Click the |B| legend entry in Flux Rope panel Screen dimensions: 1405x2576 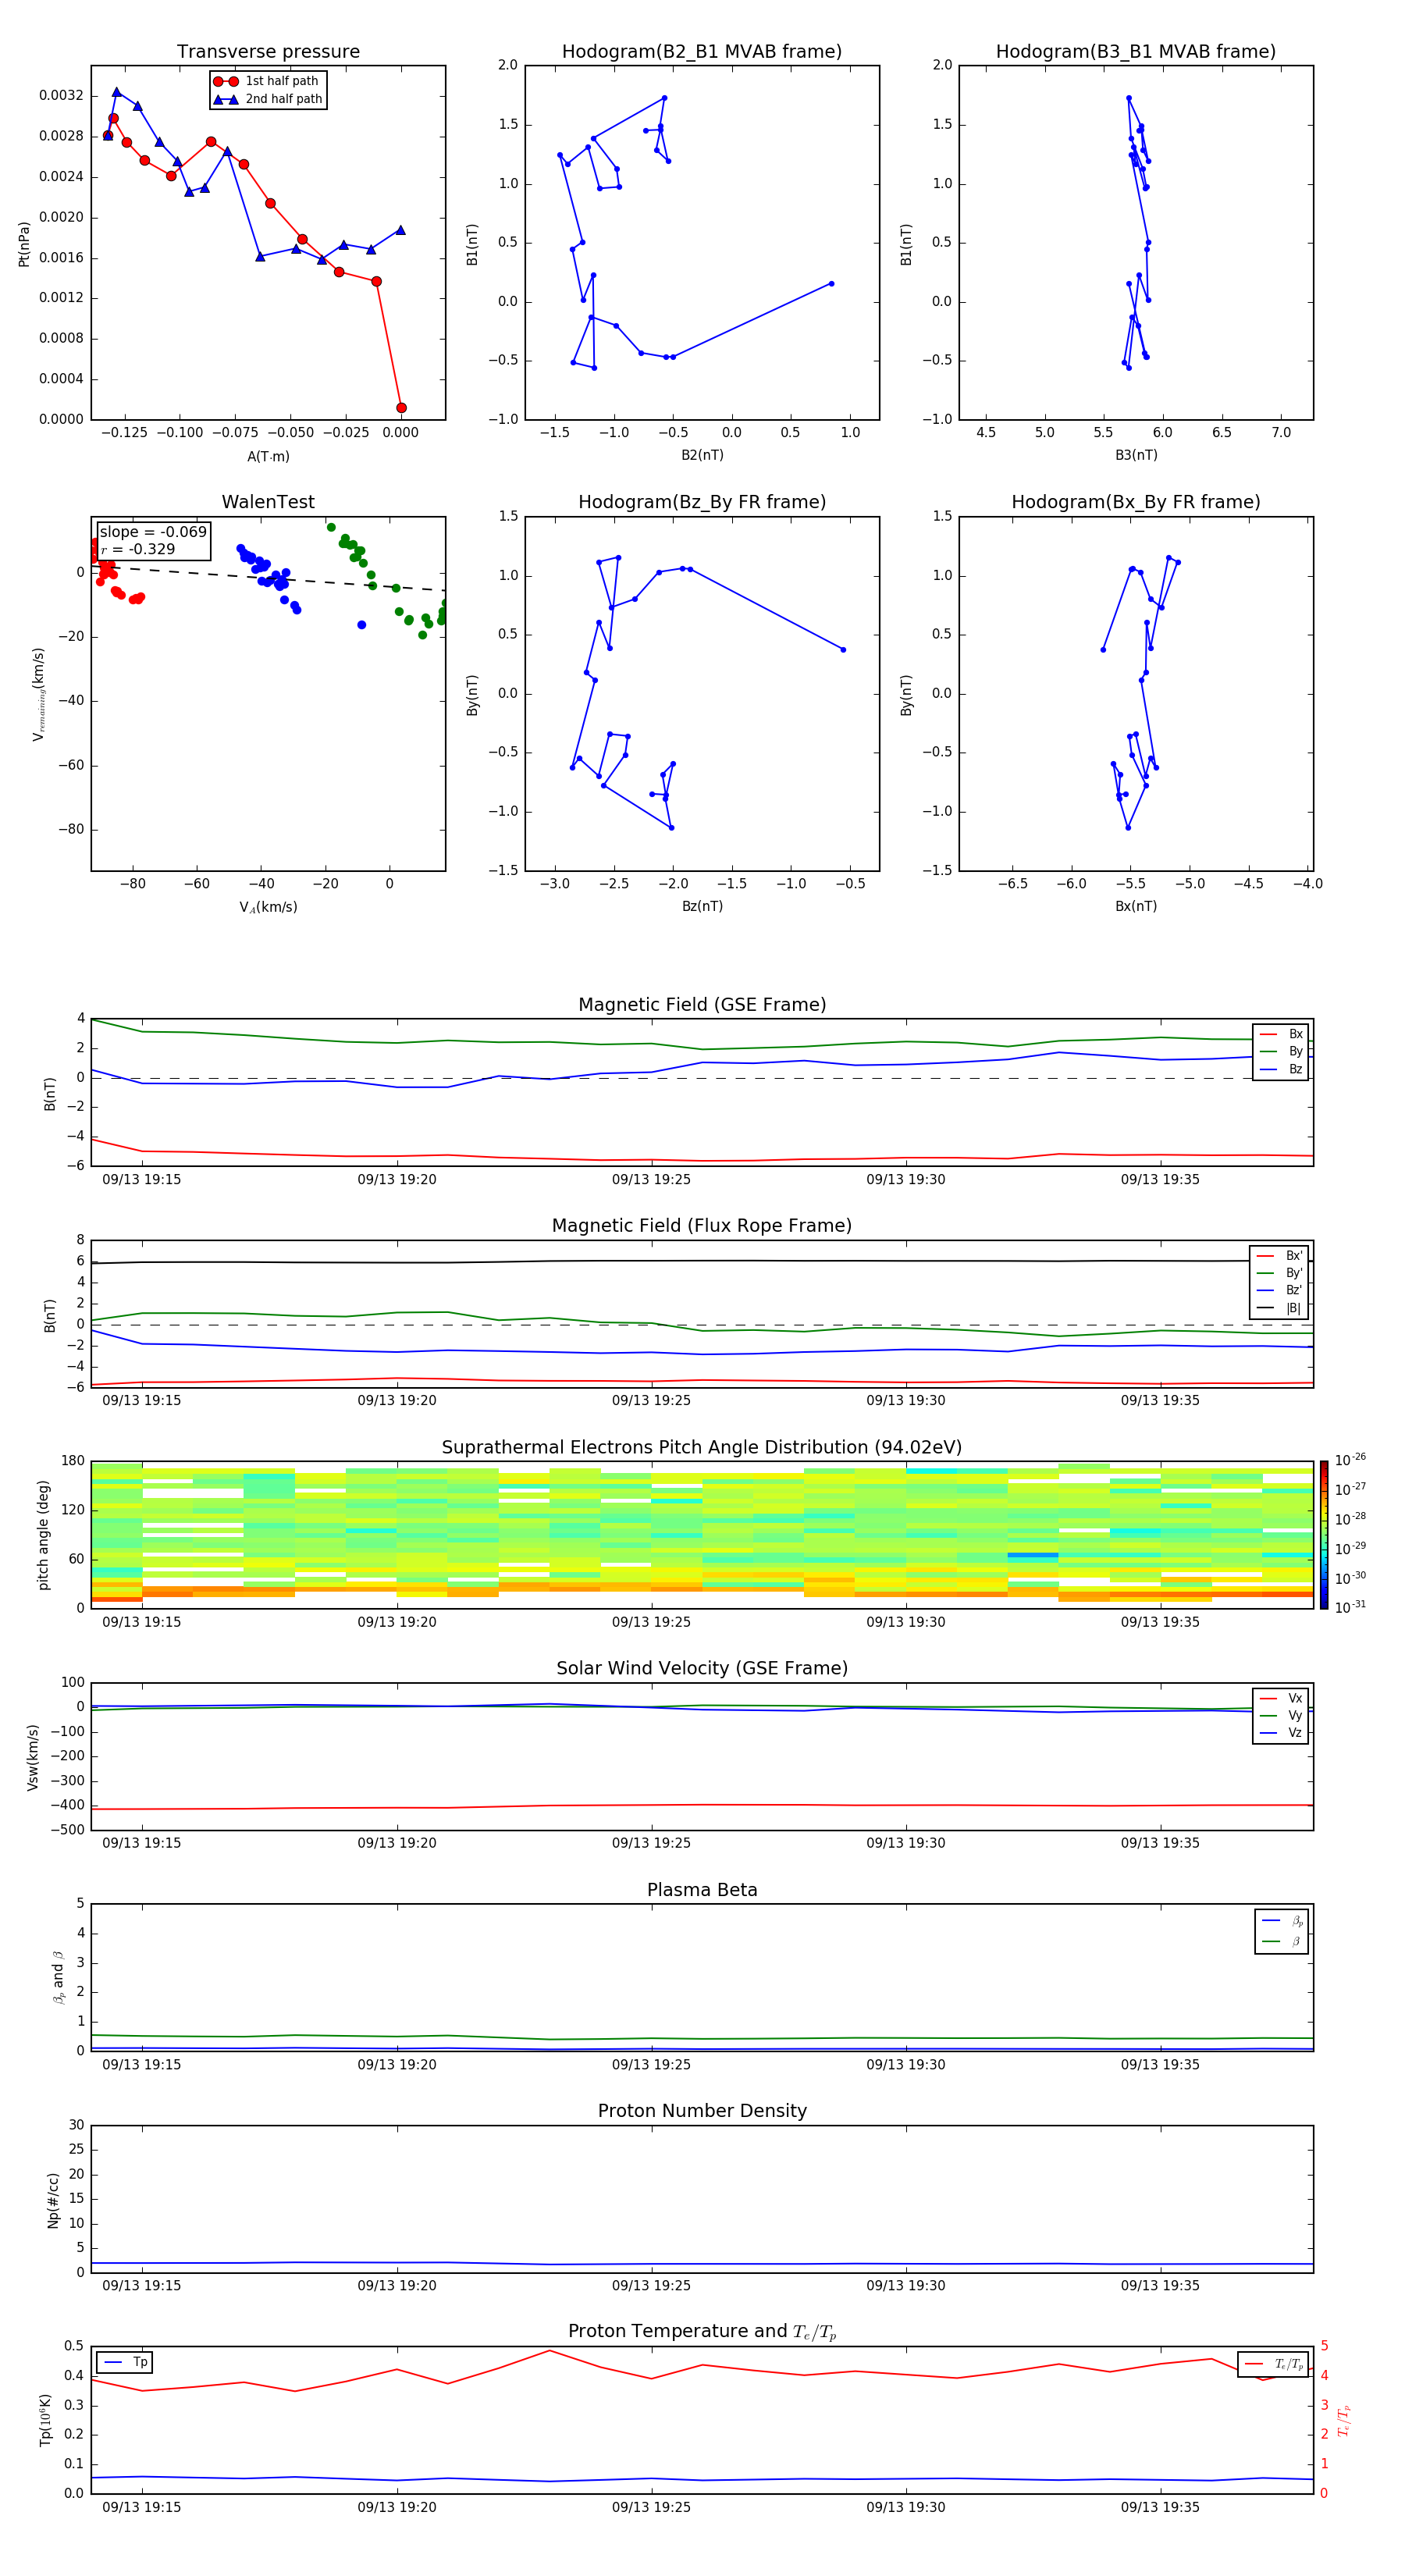click(x=1279, y=1308)
